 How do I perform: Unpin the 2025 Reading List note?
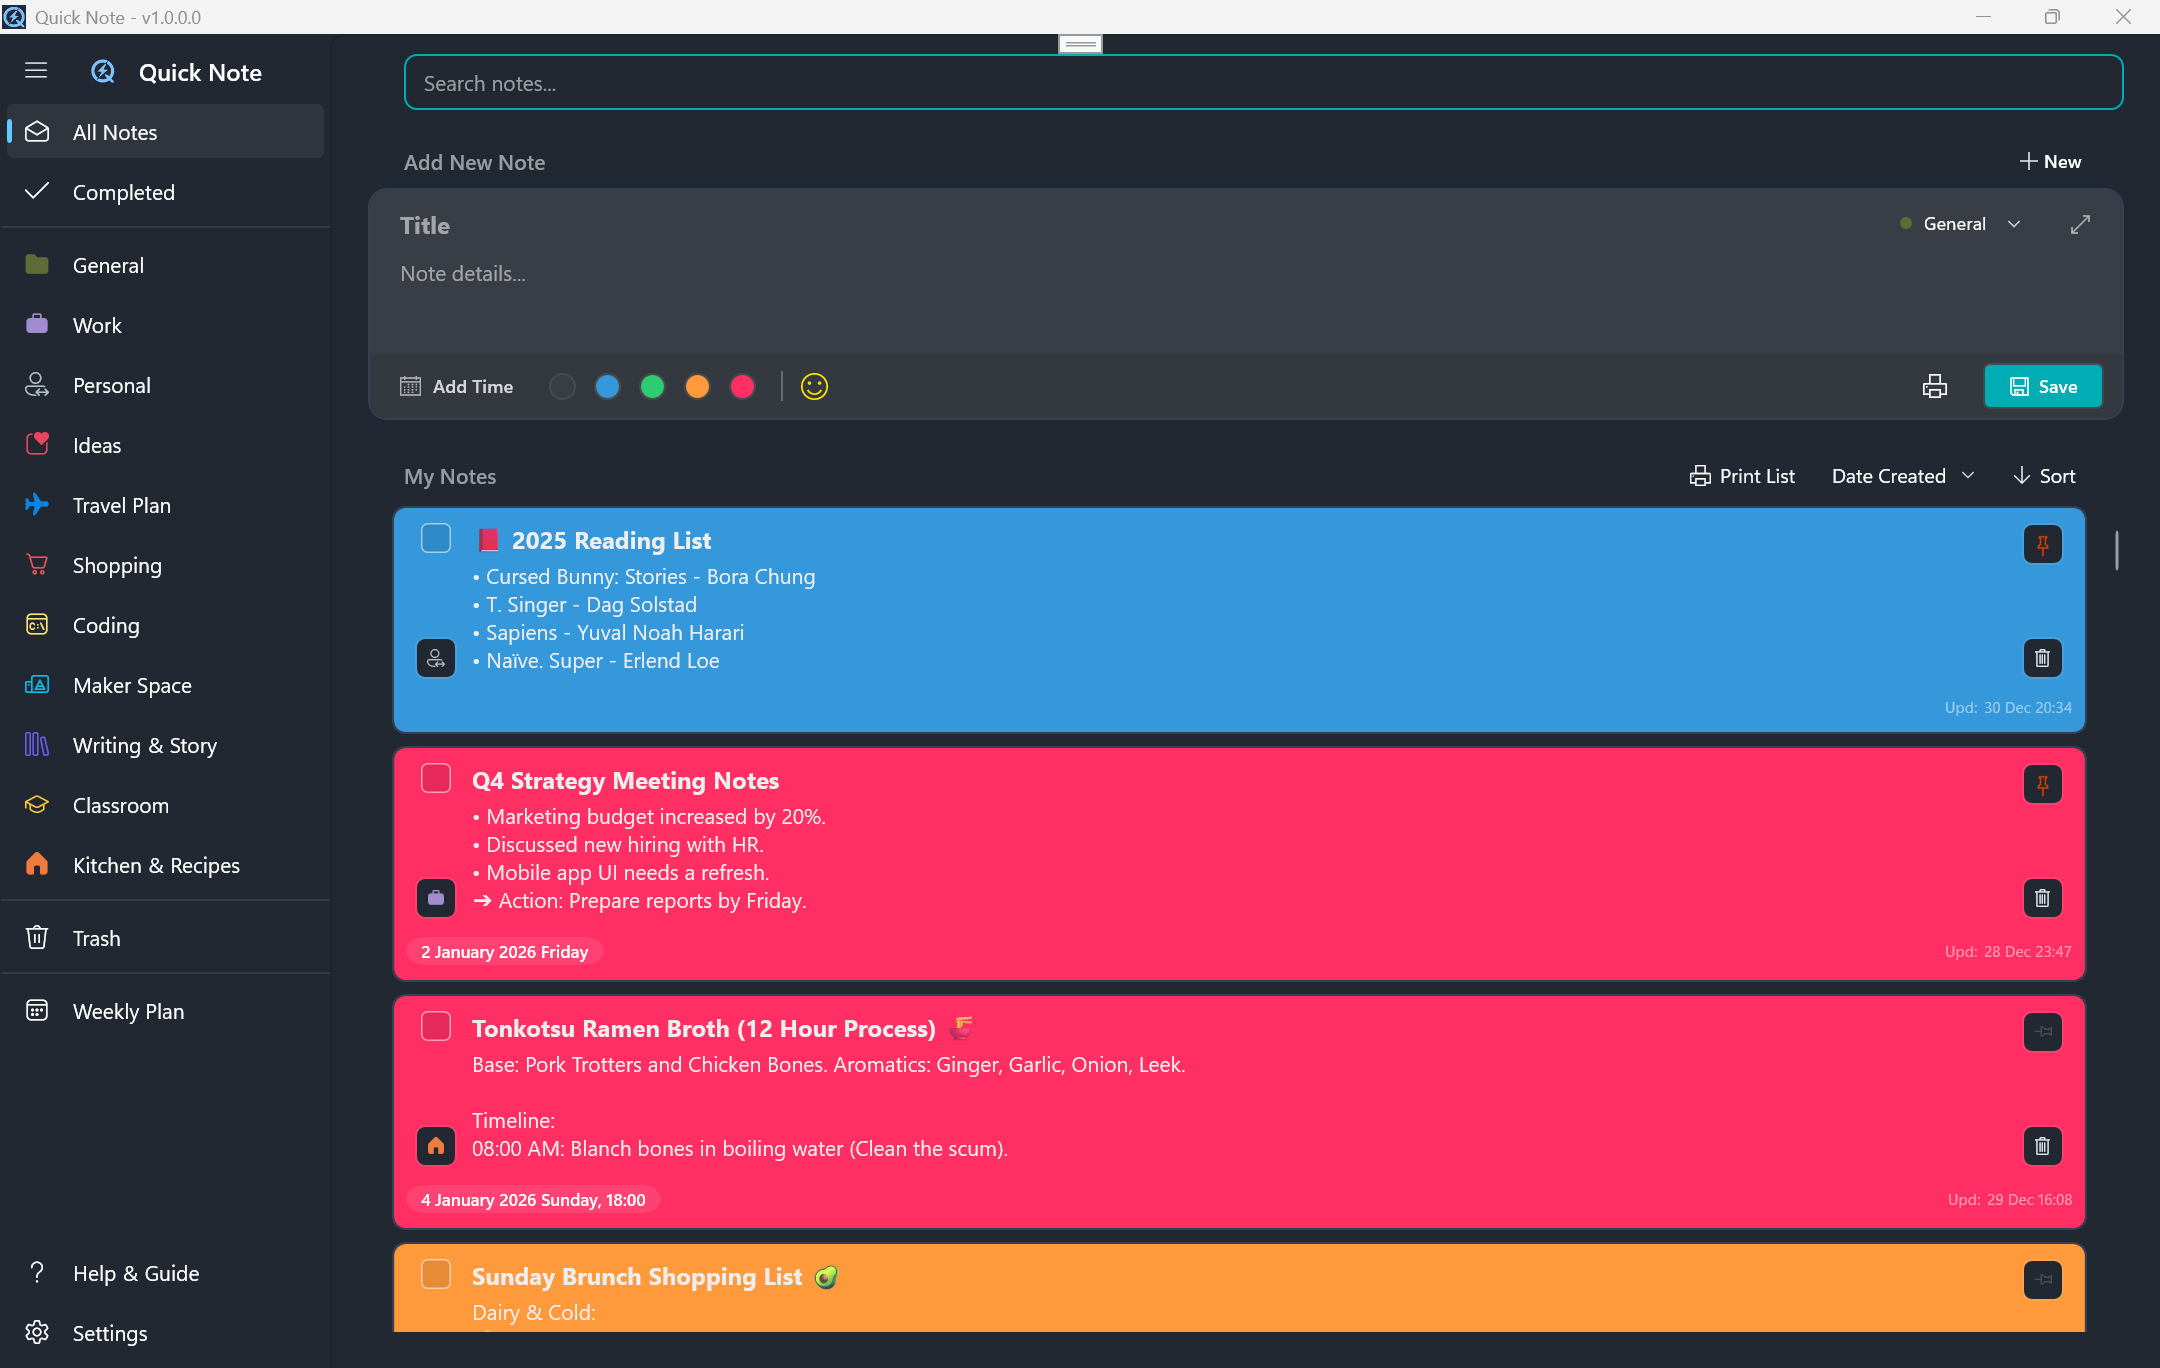[2042, 545]
